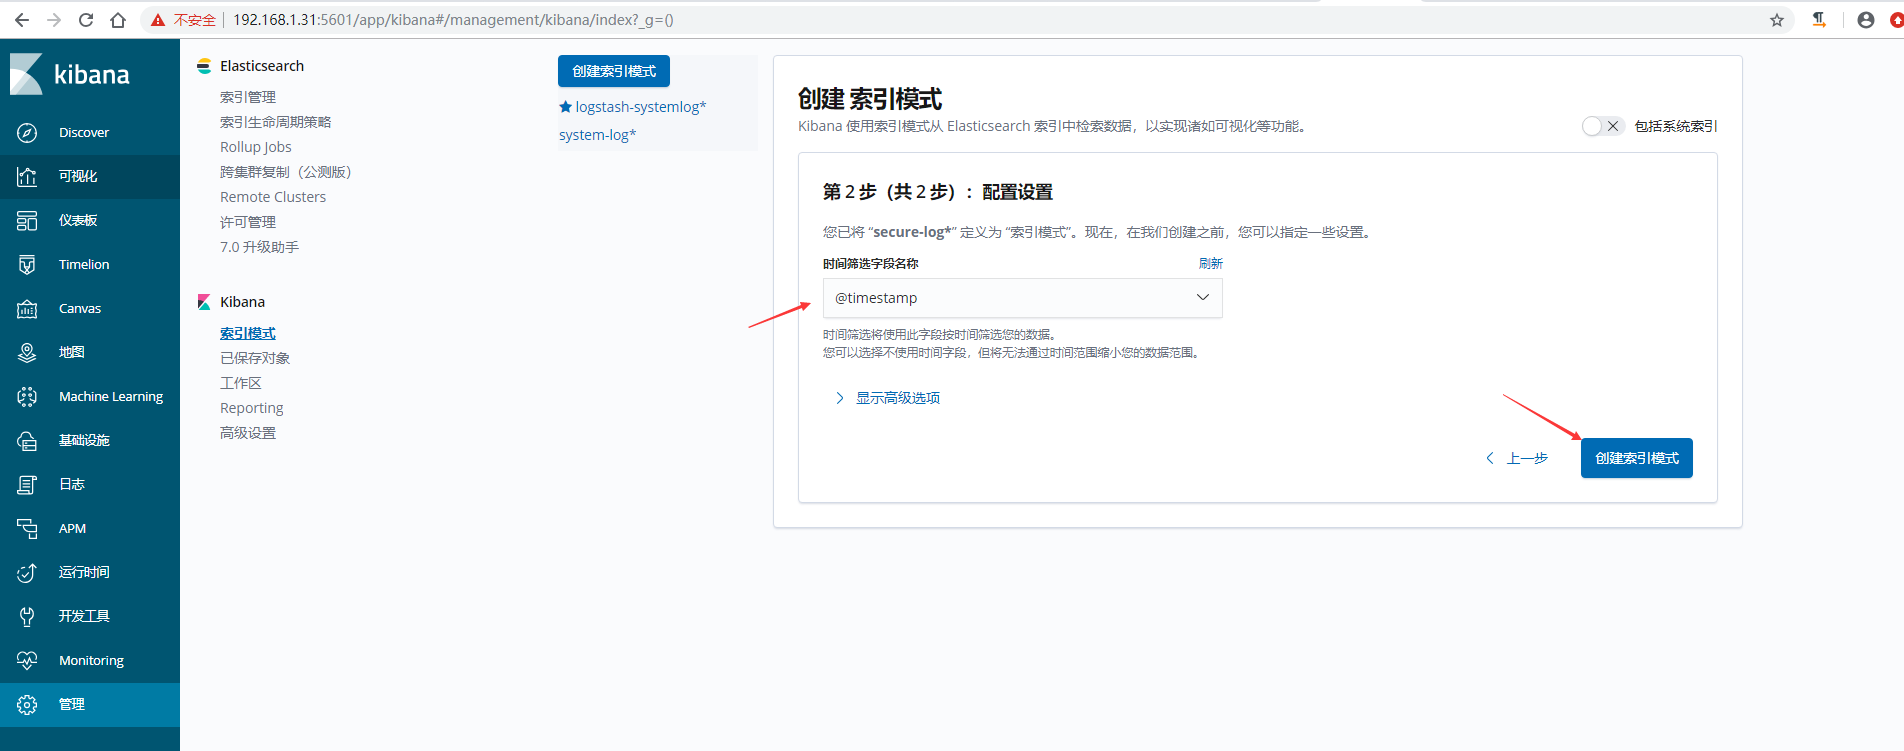
Task: Click the translate extension icon in browser toolbar
Action: [1819, 20]
